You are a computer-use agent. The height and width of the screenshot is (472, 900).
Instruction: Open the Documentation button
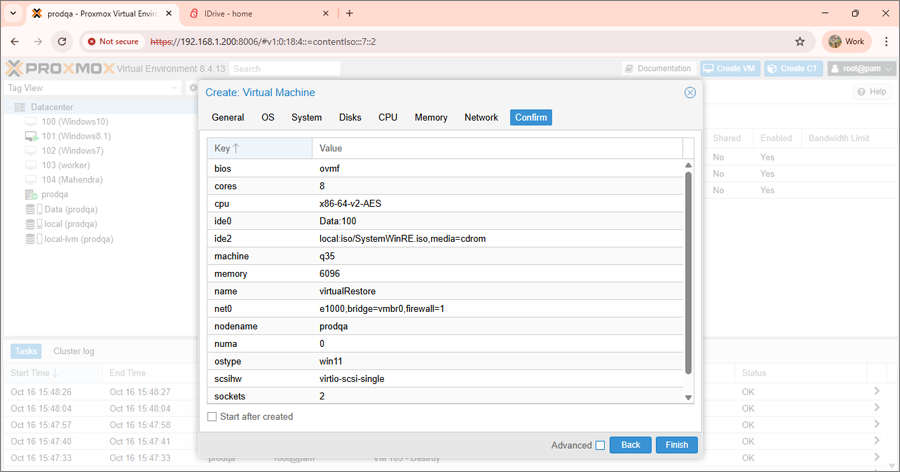click(x=658, y=68)
